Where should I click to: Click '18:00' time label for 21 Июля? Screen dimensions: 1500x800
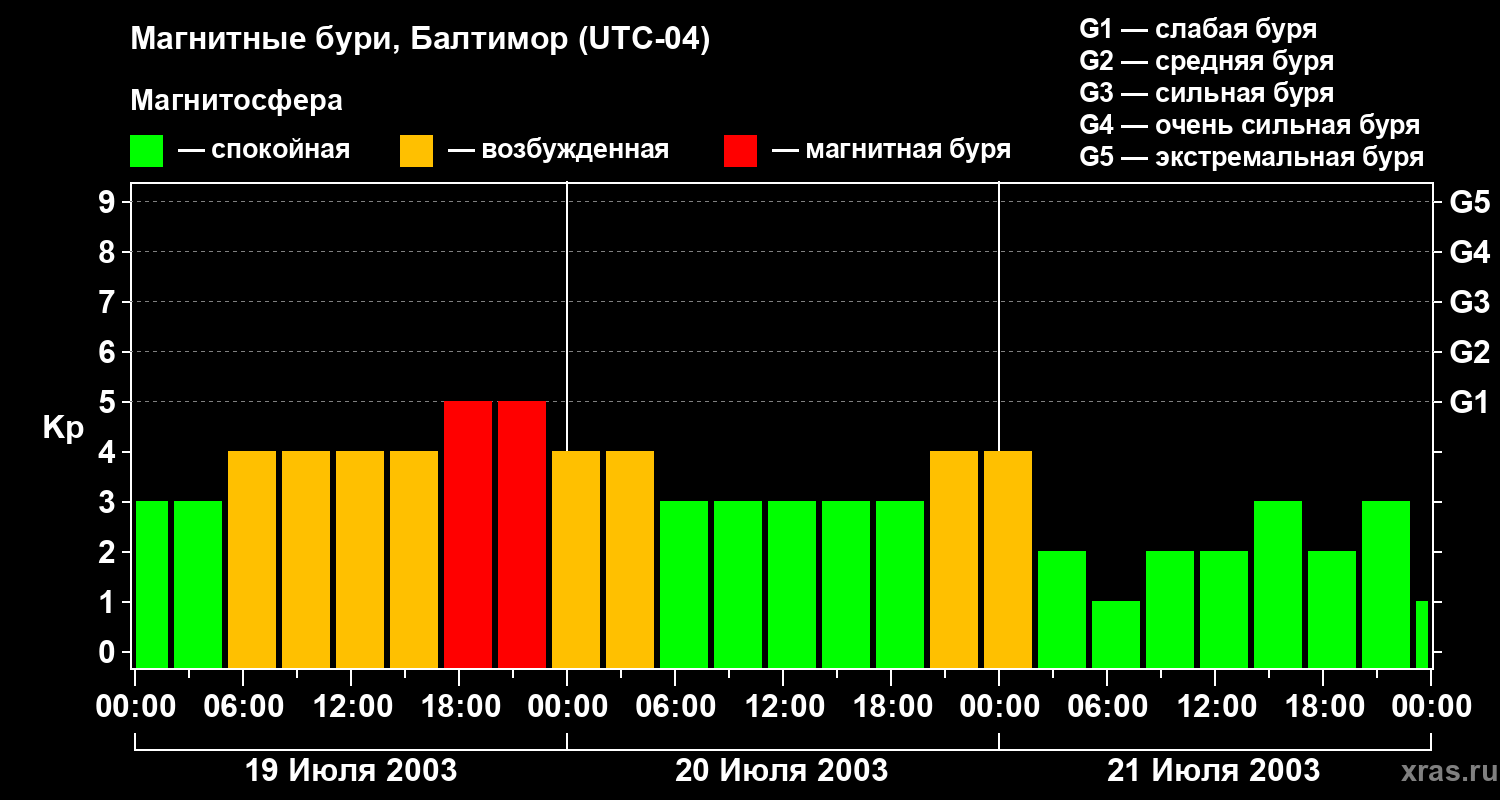pos(1323,707)
